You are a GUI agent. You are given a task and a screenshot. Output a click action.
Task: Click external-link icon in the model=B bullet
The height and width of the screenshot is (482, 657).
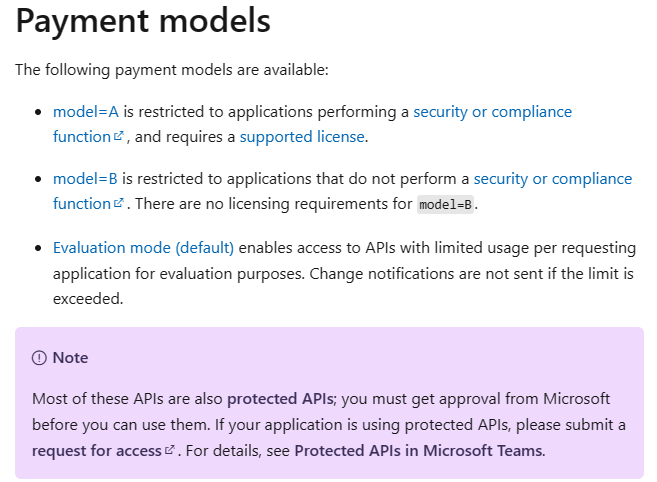tap(119, 203)
